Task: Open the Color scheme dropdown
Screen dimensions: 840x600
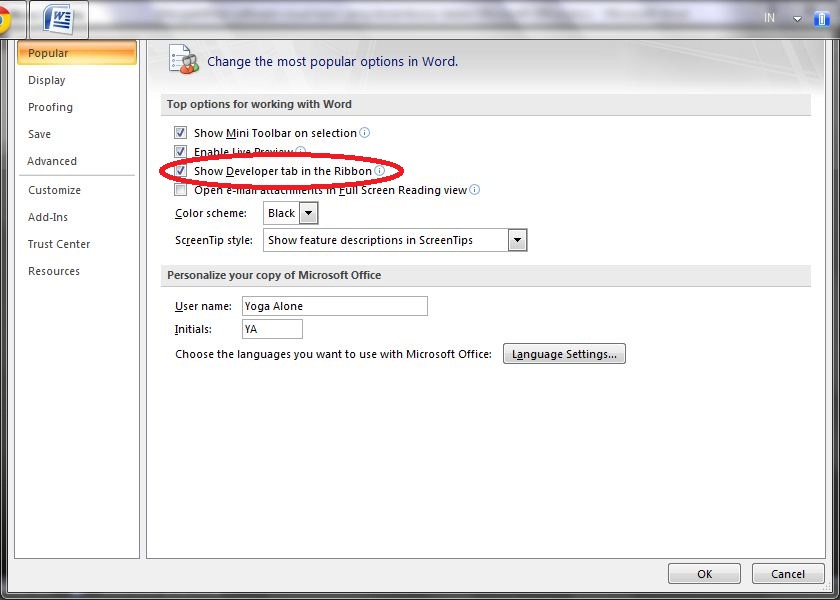Action: click(x=309, y=213)
